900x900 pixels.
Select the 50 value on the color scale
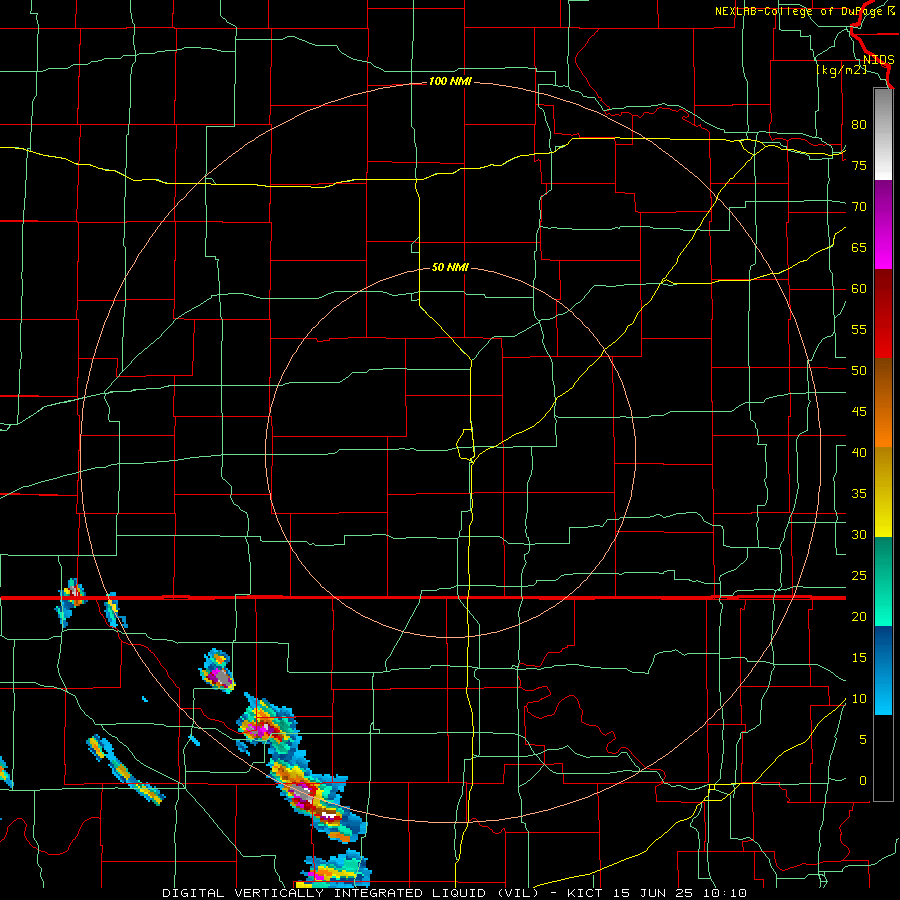[859, 371]
